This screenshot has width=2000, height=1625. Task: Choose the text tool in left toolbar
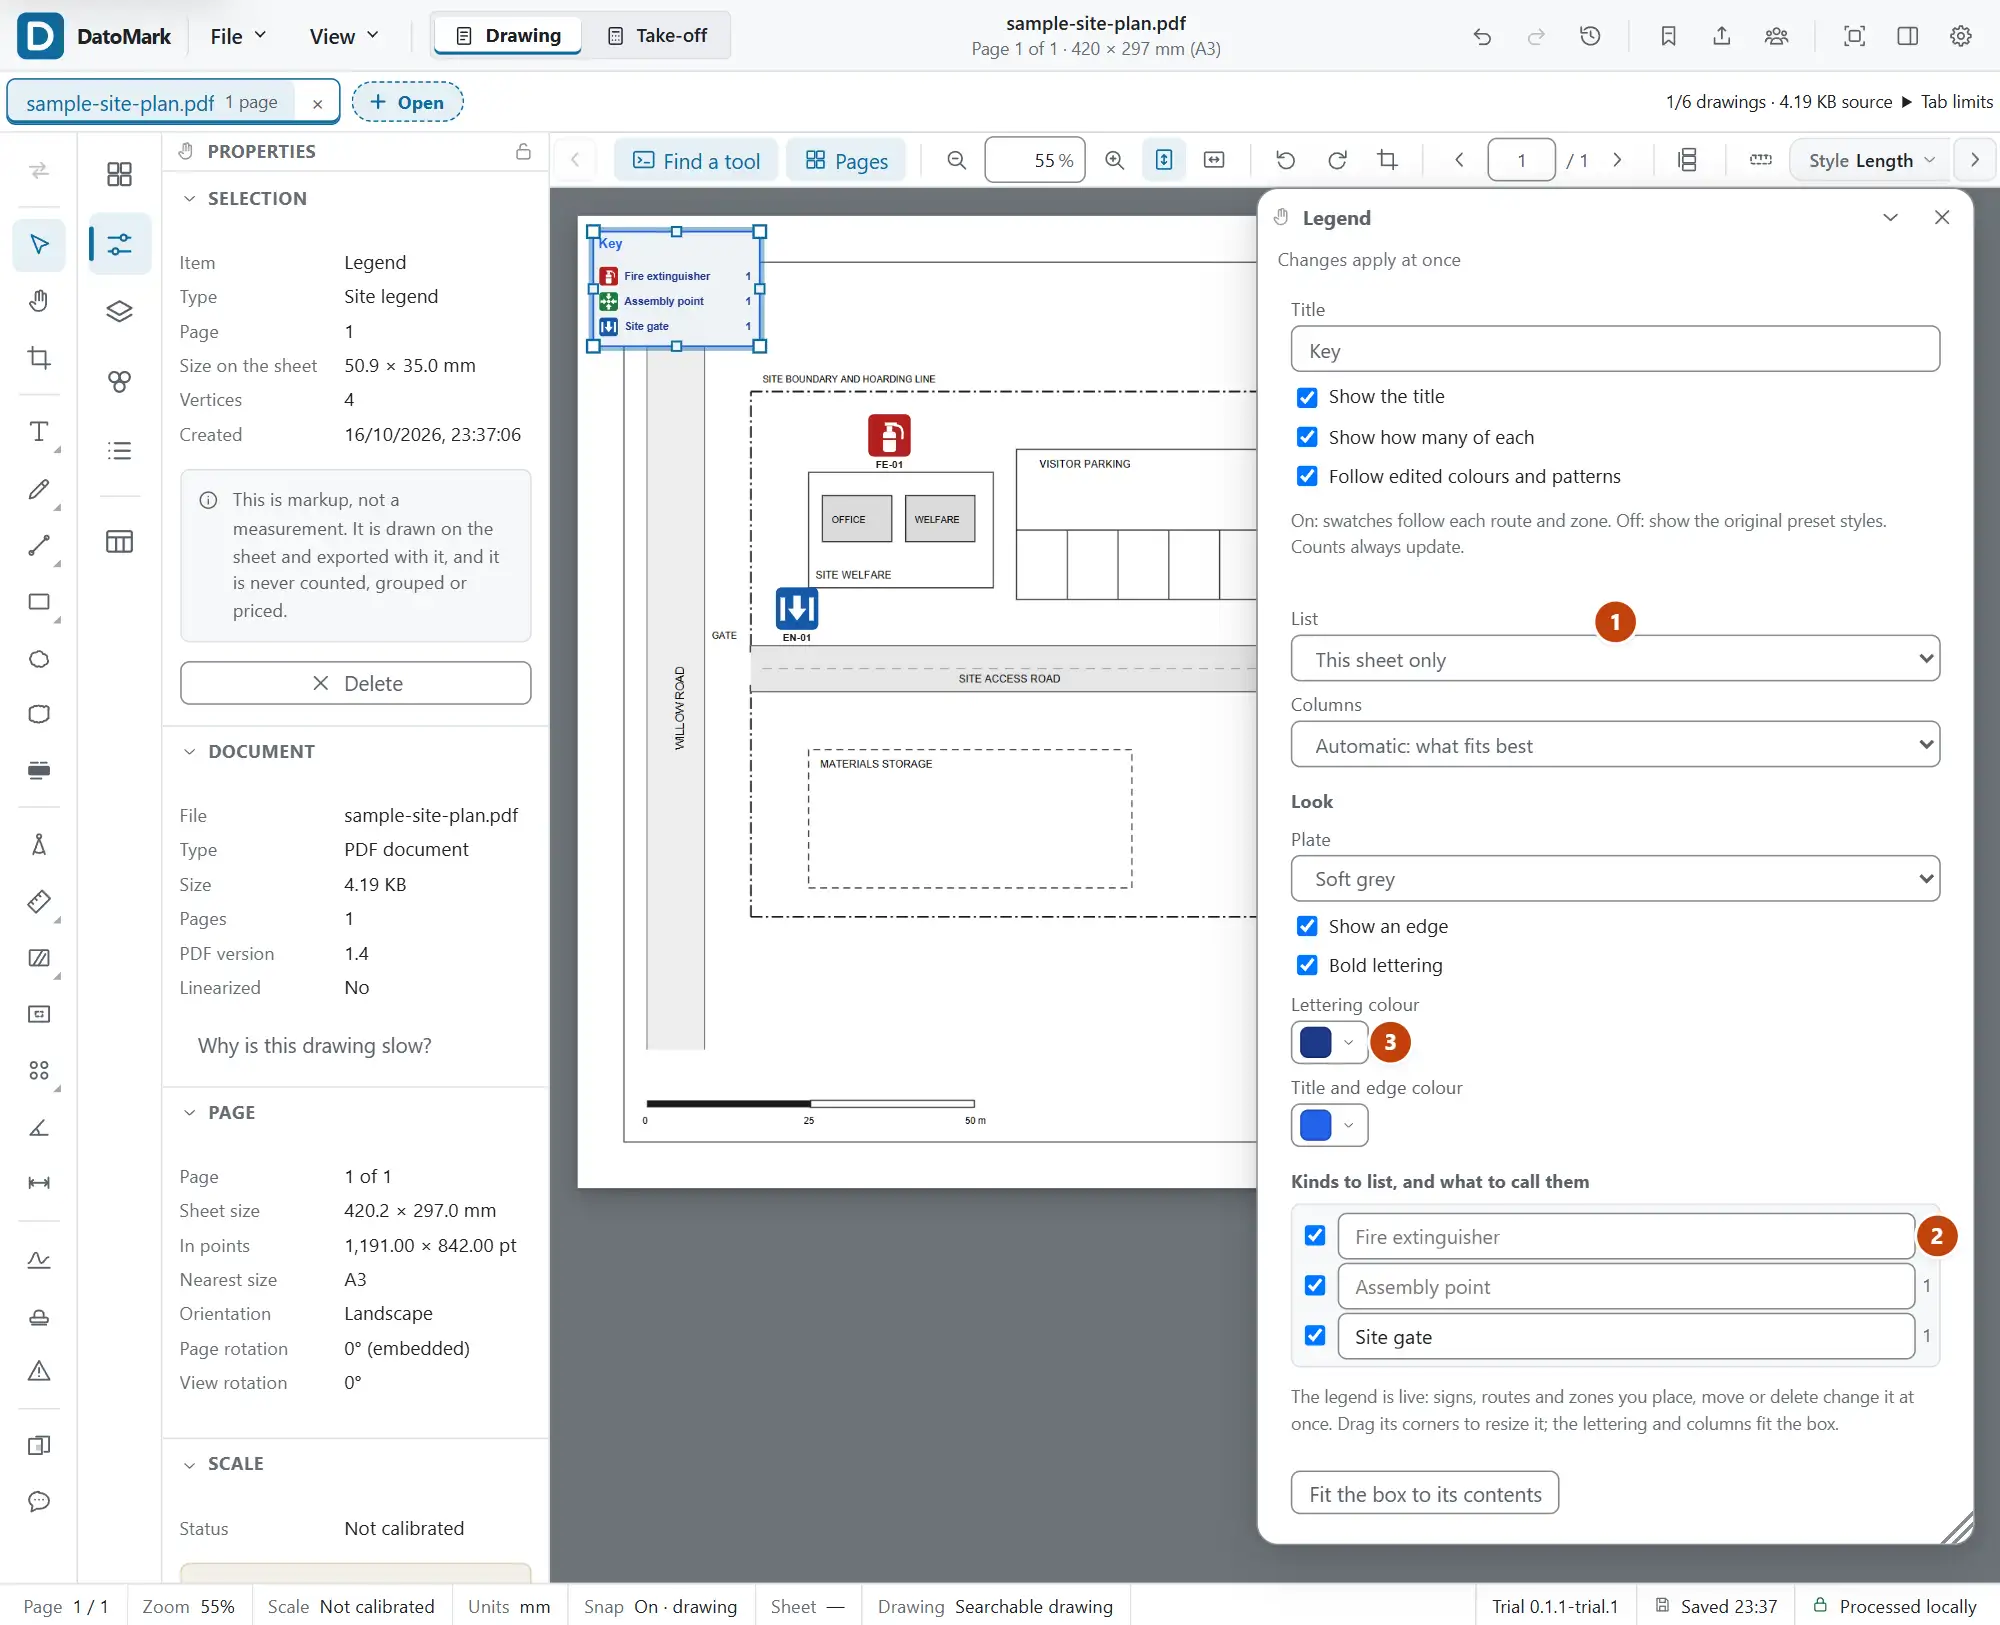[x=39, y=432]
